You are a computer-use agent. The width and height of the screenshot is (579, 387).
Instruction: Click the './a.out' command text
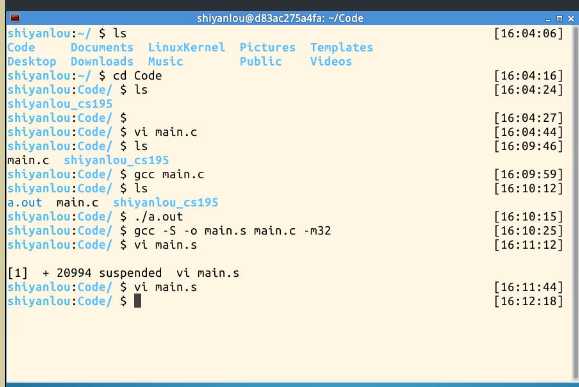pyautogui.click(x=158, y=216)
